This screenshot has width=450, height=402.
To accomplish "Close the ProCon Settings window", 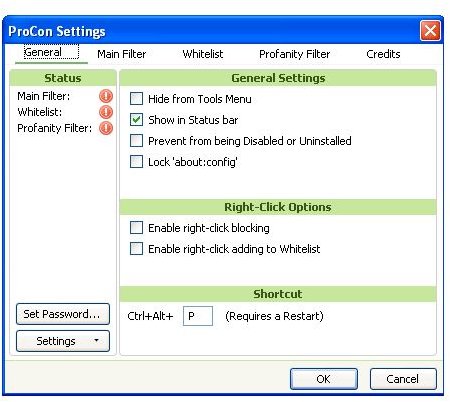I will (x=430, y=31).
